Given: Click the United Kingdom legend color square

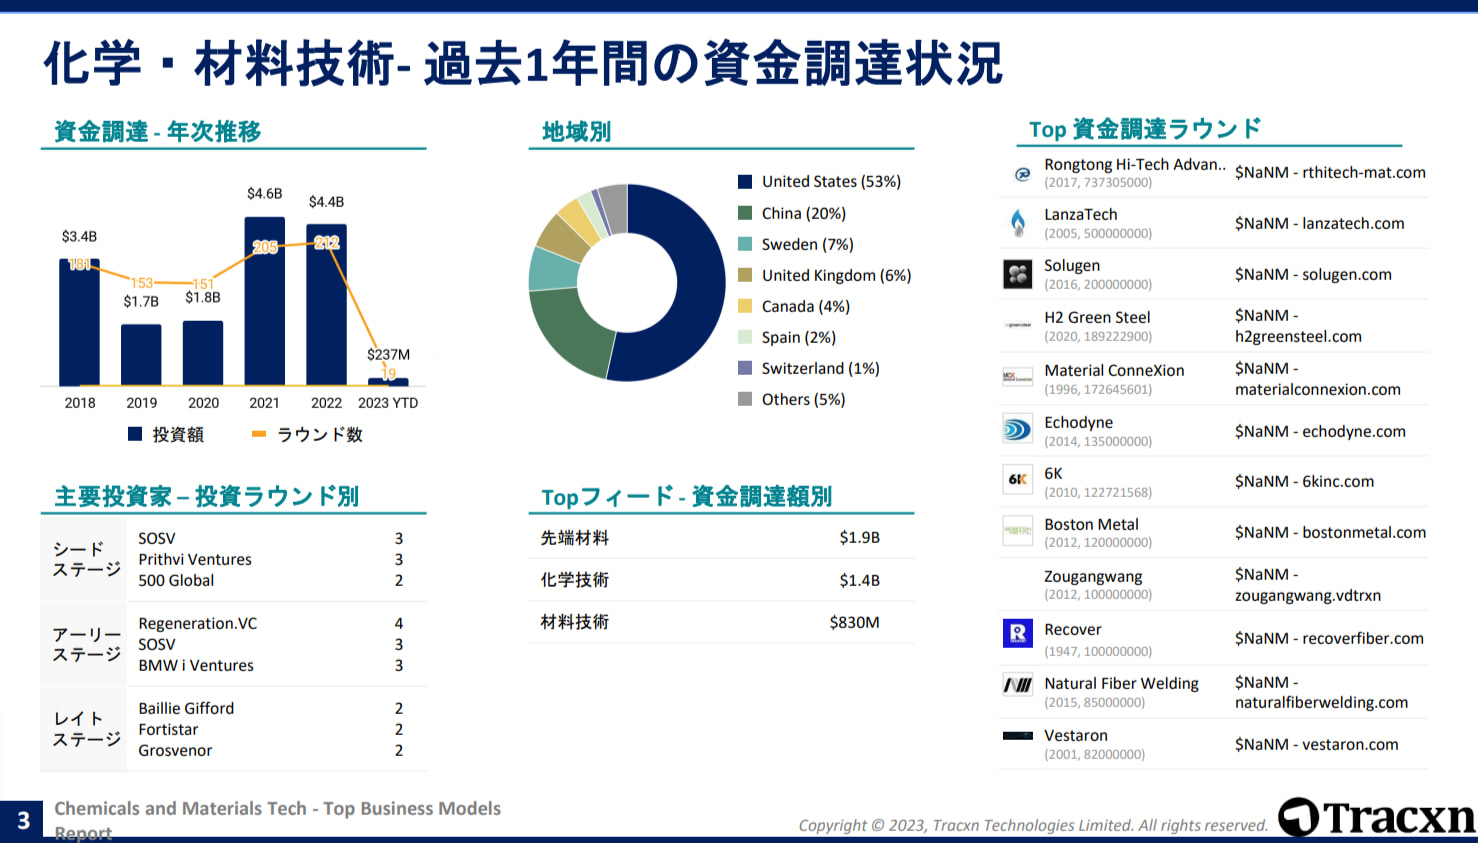Looking at the screenshot, I should pyautogui.click(x=745, y=275).
